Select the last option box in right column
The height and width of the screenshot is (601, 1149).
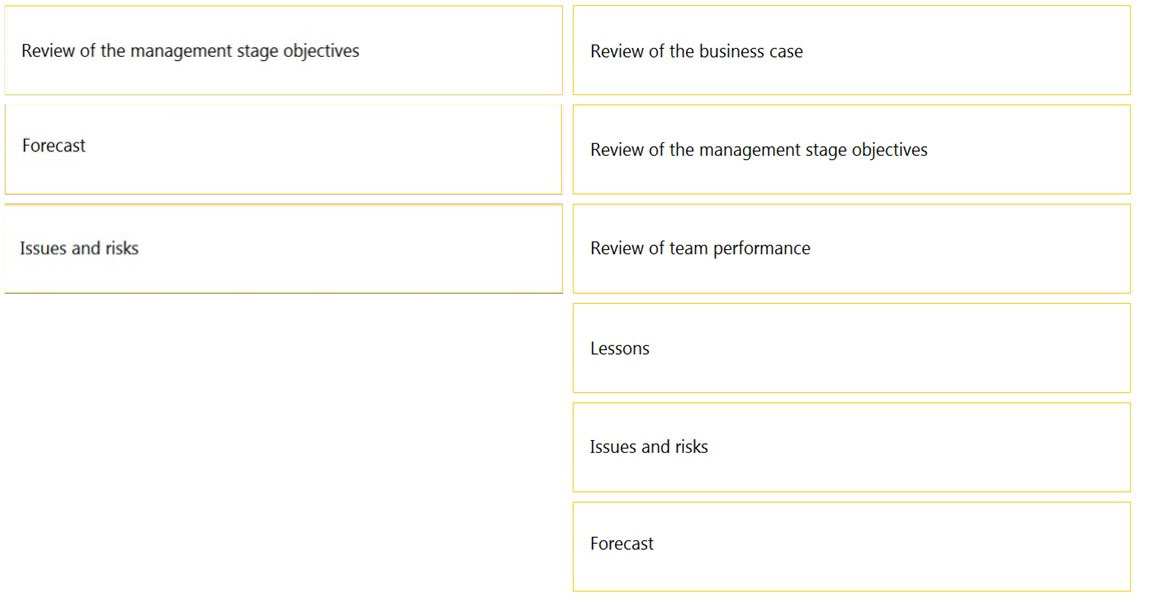[851, 547]
